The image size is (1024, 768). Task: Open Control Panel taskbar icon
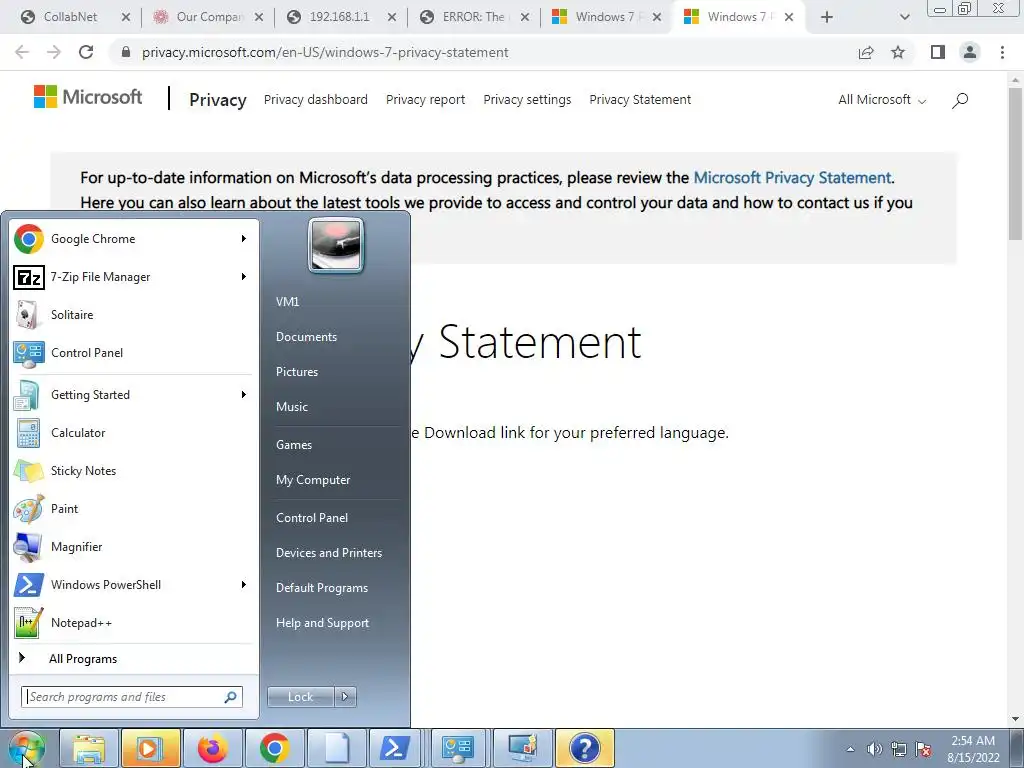tap(458, 748)
